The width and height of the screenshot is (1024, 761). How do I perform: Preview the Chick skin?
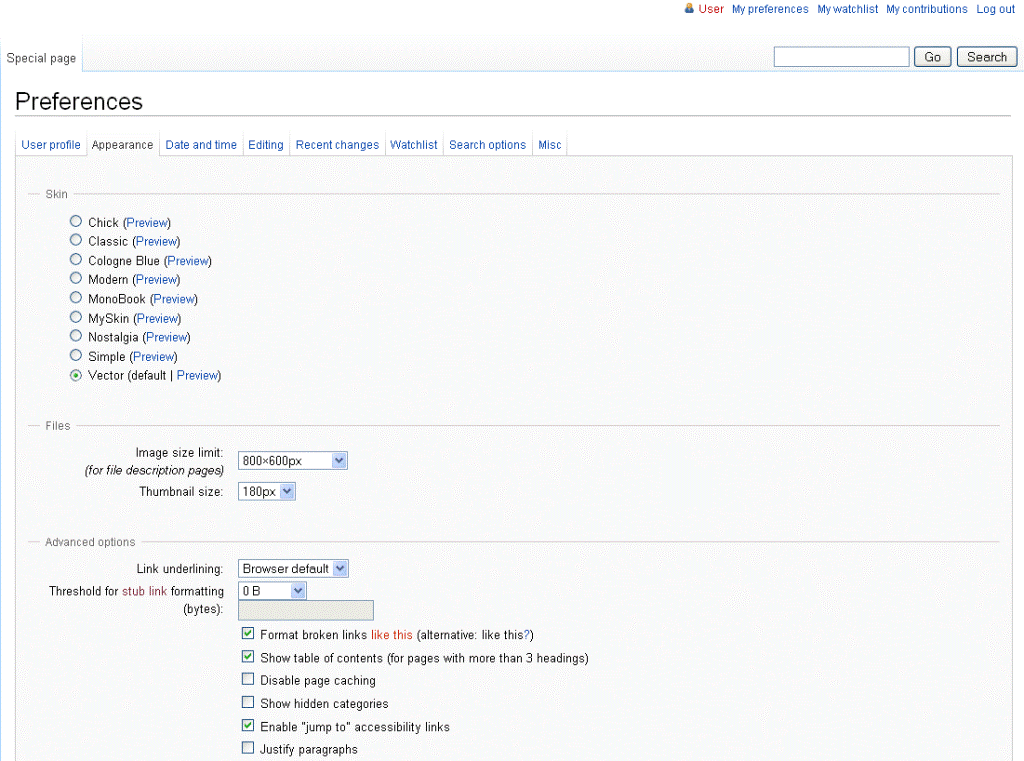(x=147, y=223)
